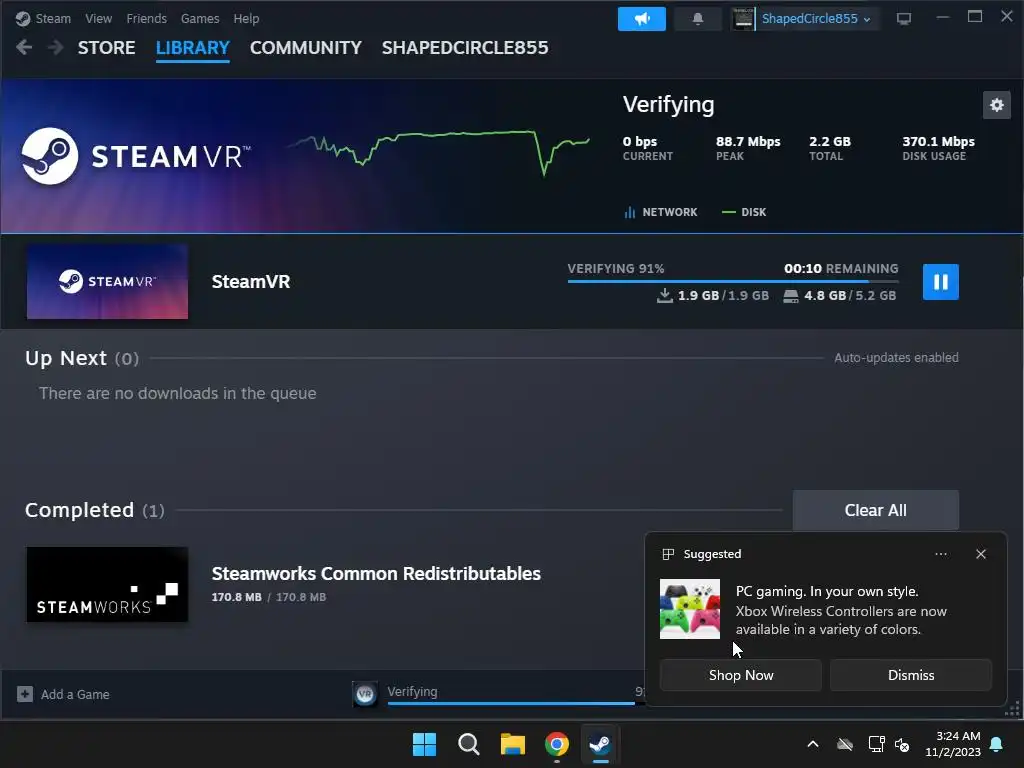Open File Explorer from the taskbar
Viewport: 1024px width, 768px height.
click(x=513, y=744)
